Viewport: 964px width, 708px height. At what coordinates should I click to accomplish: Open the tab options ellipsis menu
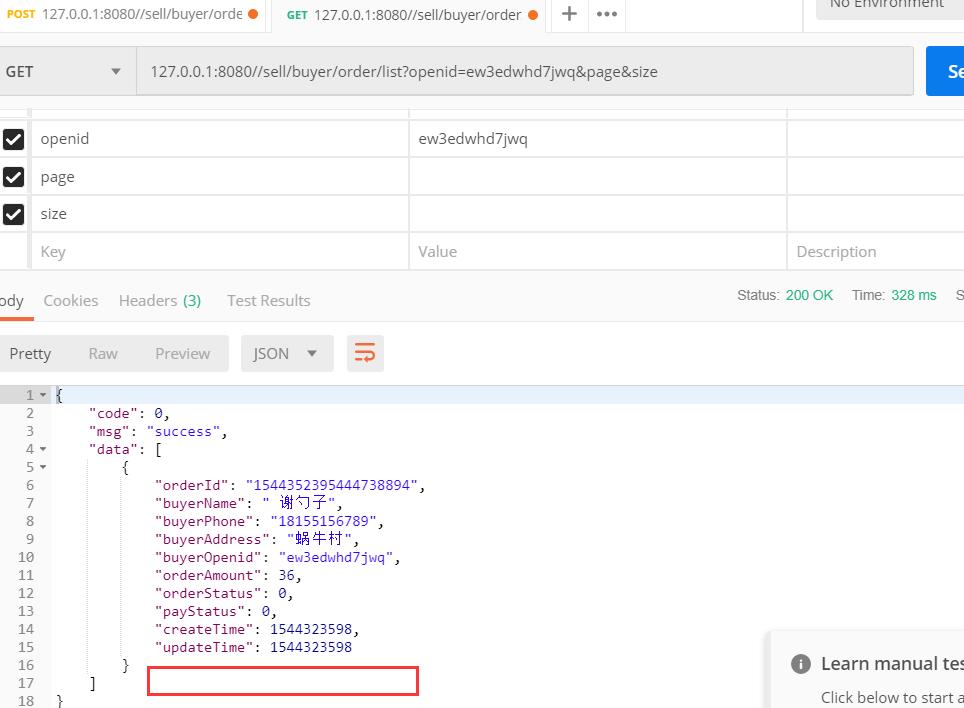607,14
